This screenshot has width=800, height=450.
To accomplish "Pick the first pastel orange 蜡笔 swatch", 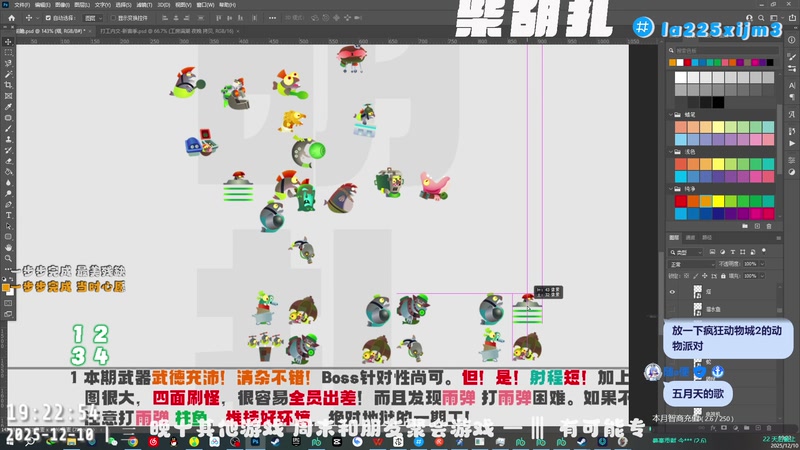I will 681,127.
